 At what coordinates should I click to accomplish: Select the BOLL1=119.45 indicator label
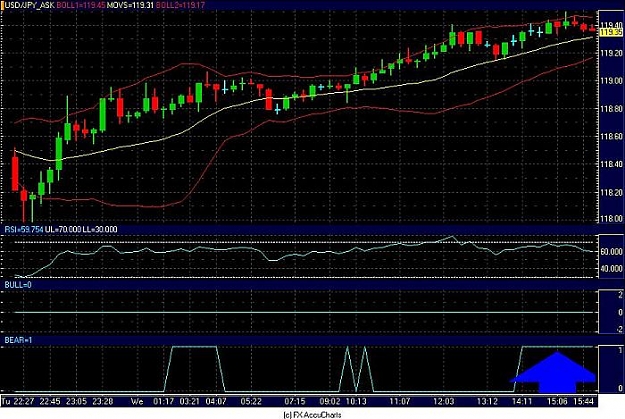81,5
